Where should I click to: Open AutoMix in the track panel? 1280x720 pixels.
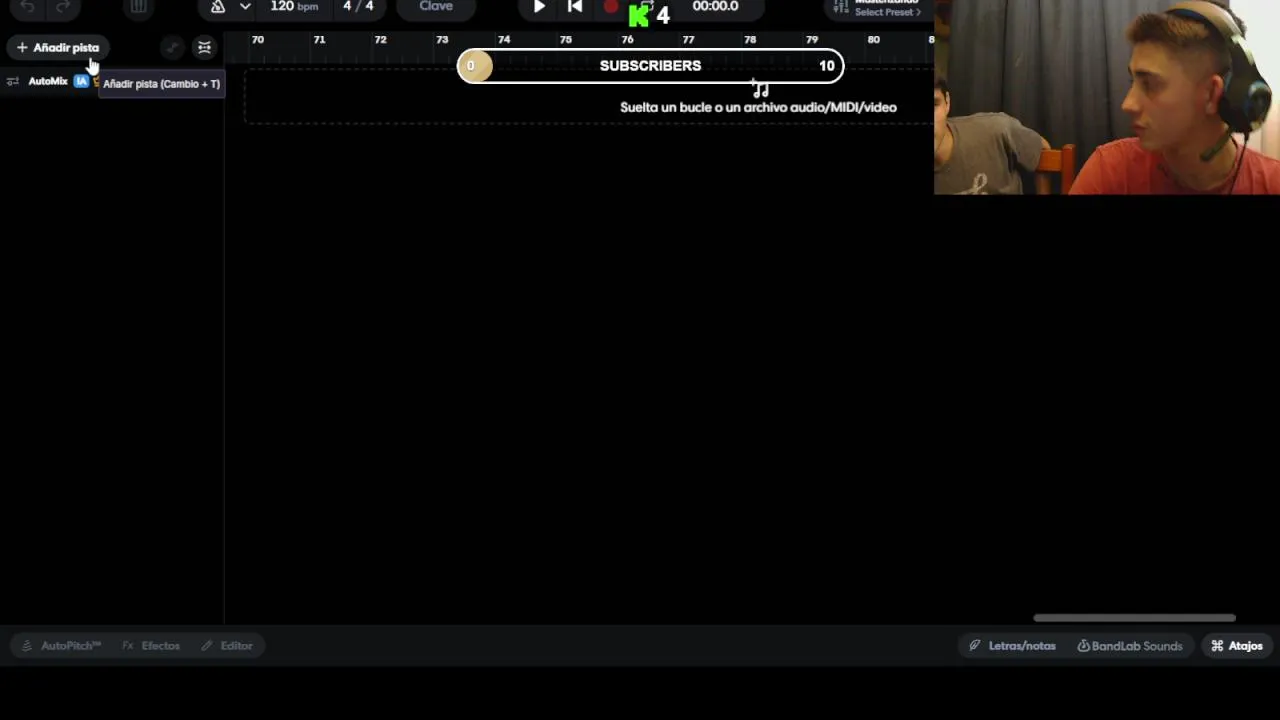pos(48,81)
